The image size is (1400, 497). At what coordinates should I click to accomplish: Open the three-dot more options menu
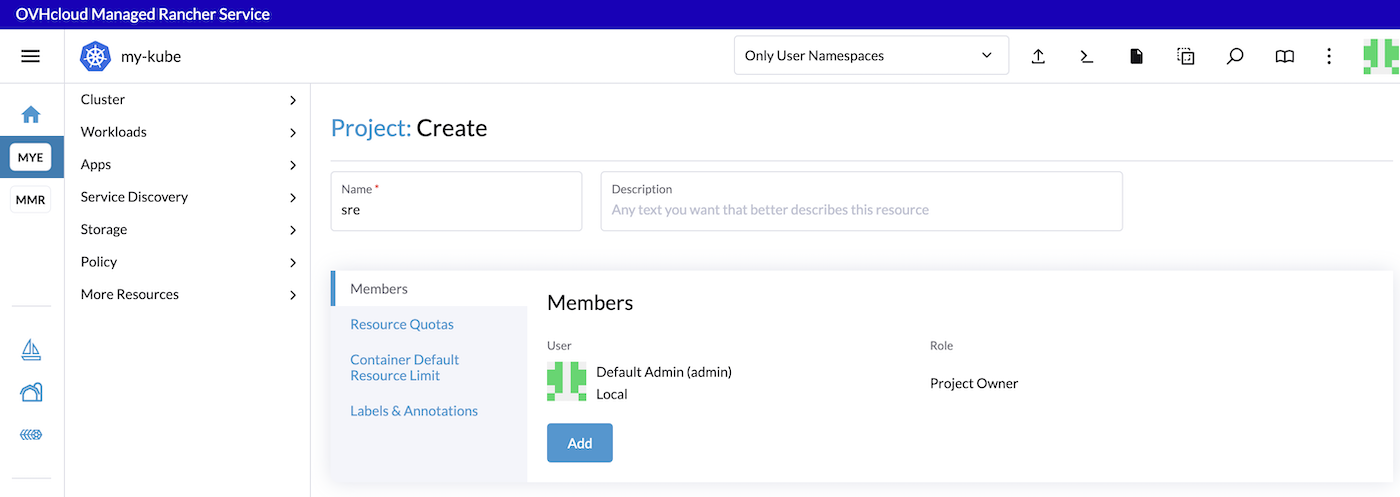[x=1329, y=56]
